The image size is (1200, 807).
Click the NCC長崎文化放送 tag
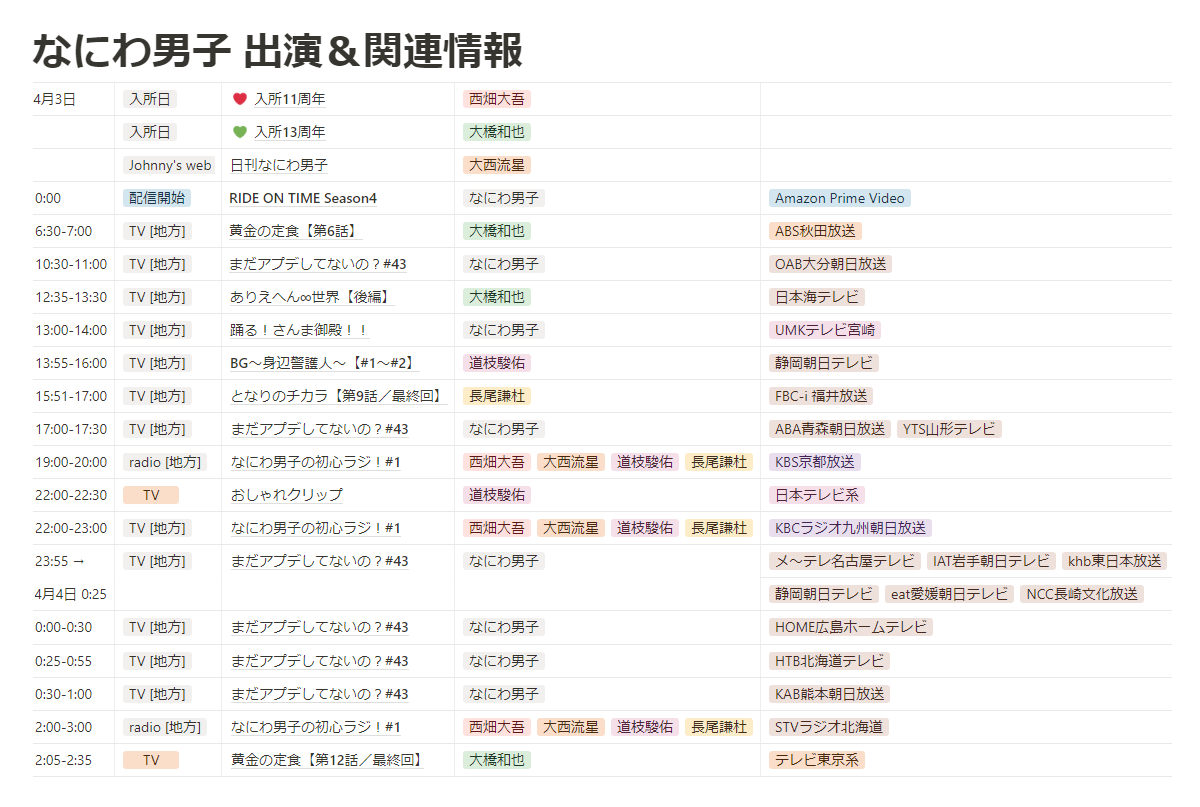pyautogui.click(x=1082, y=594)
